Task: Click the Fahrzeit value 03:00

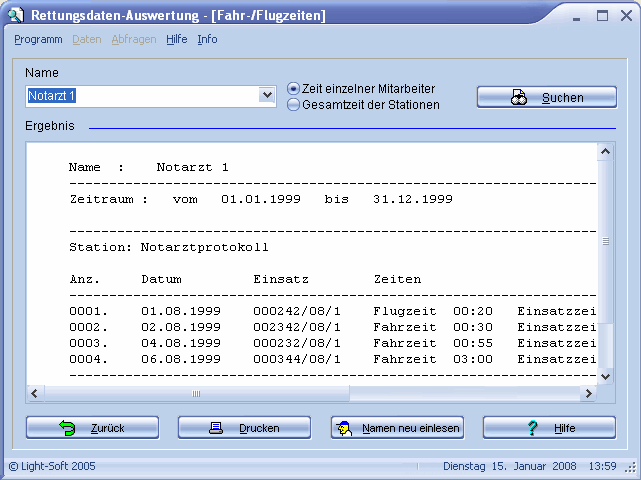Action: (473, 359)
